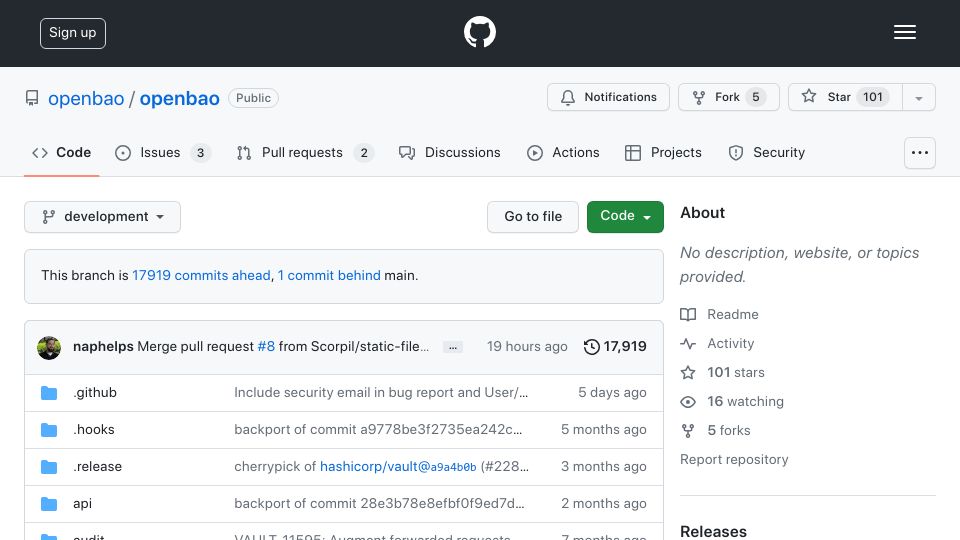Image resolution: width=960 pixels, height=540 pixels.
Task: Click the .hooks folder icon
Action: coord(49,430)
